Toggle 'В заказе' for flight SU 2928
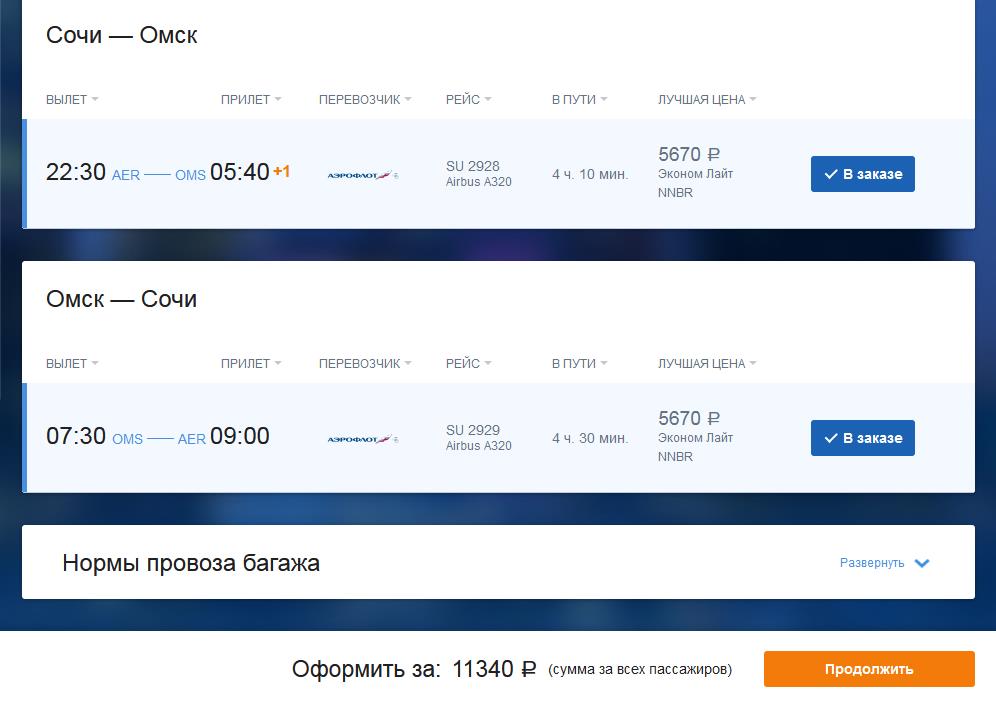The height and width of the screenshot is (704, 996). click(x=863, y=174)
